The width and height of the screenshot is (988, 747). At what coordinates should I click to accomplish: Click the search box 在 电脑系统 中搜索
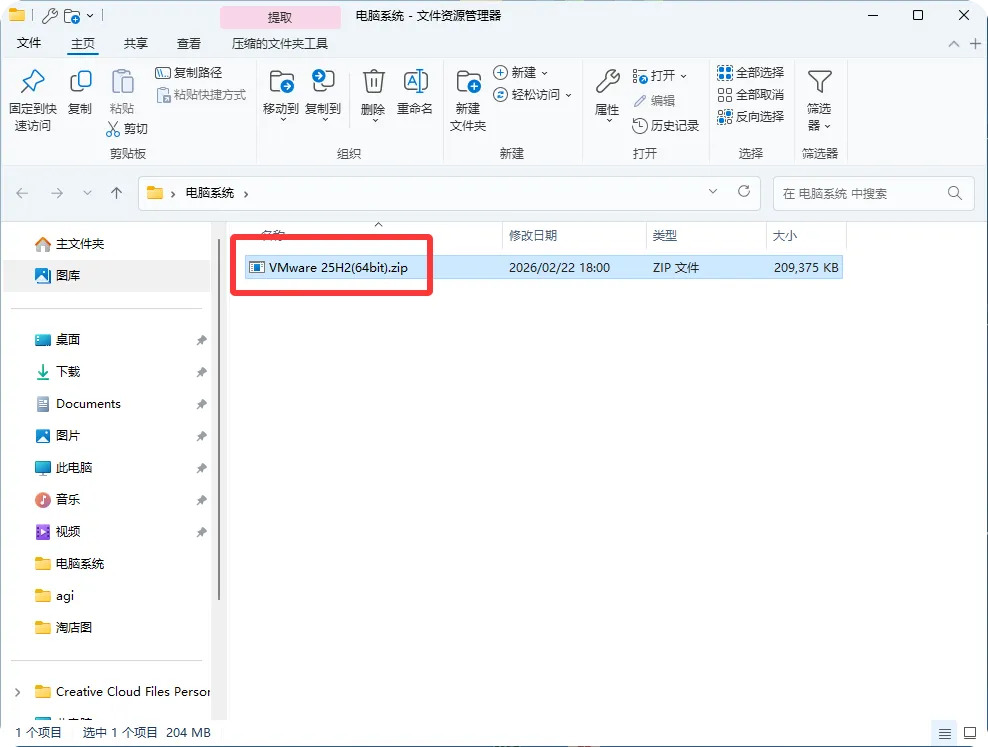coord(873,193)
